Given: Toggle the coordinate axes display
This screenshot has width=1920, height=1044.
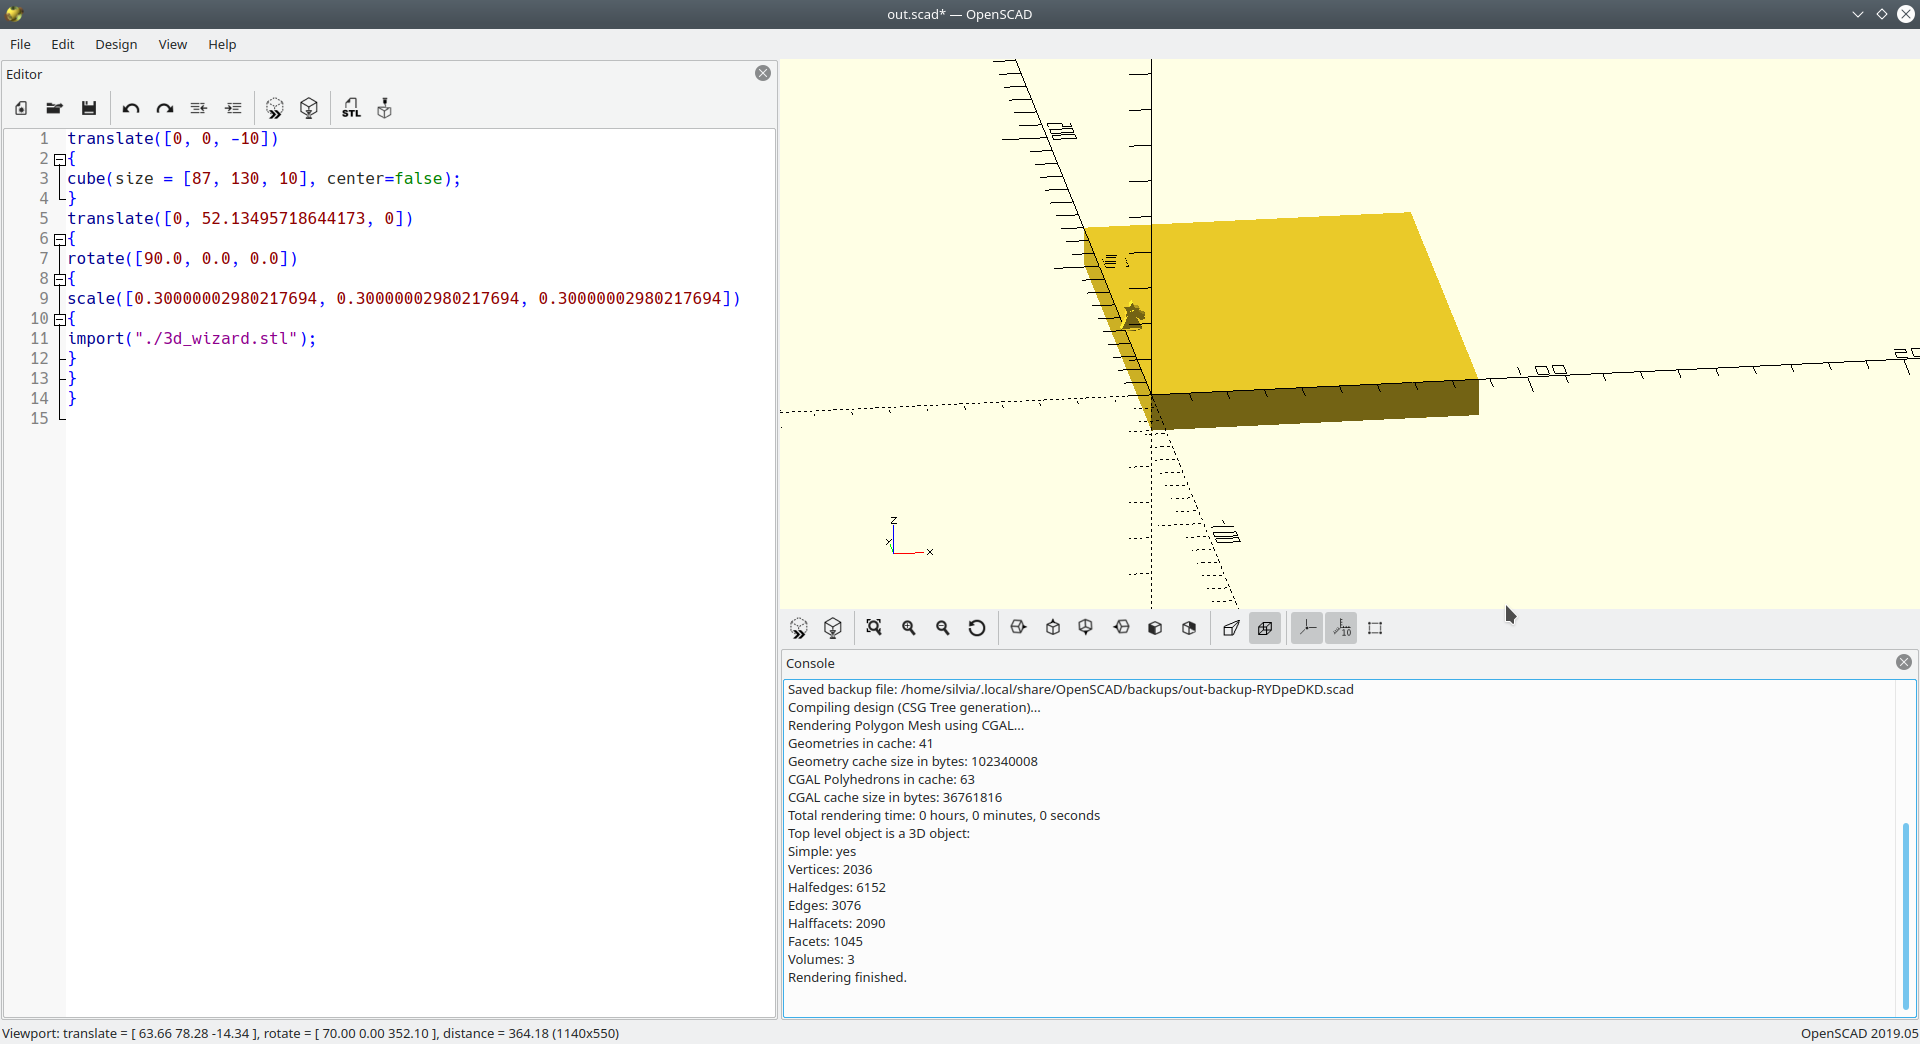Looking at the screenshot, I should (1307, 628).
